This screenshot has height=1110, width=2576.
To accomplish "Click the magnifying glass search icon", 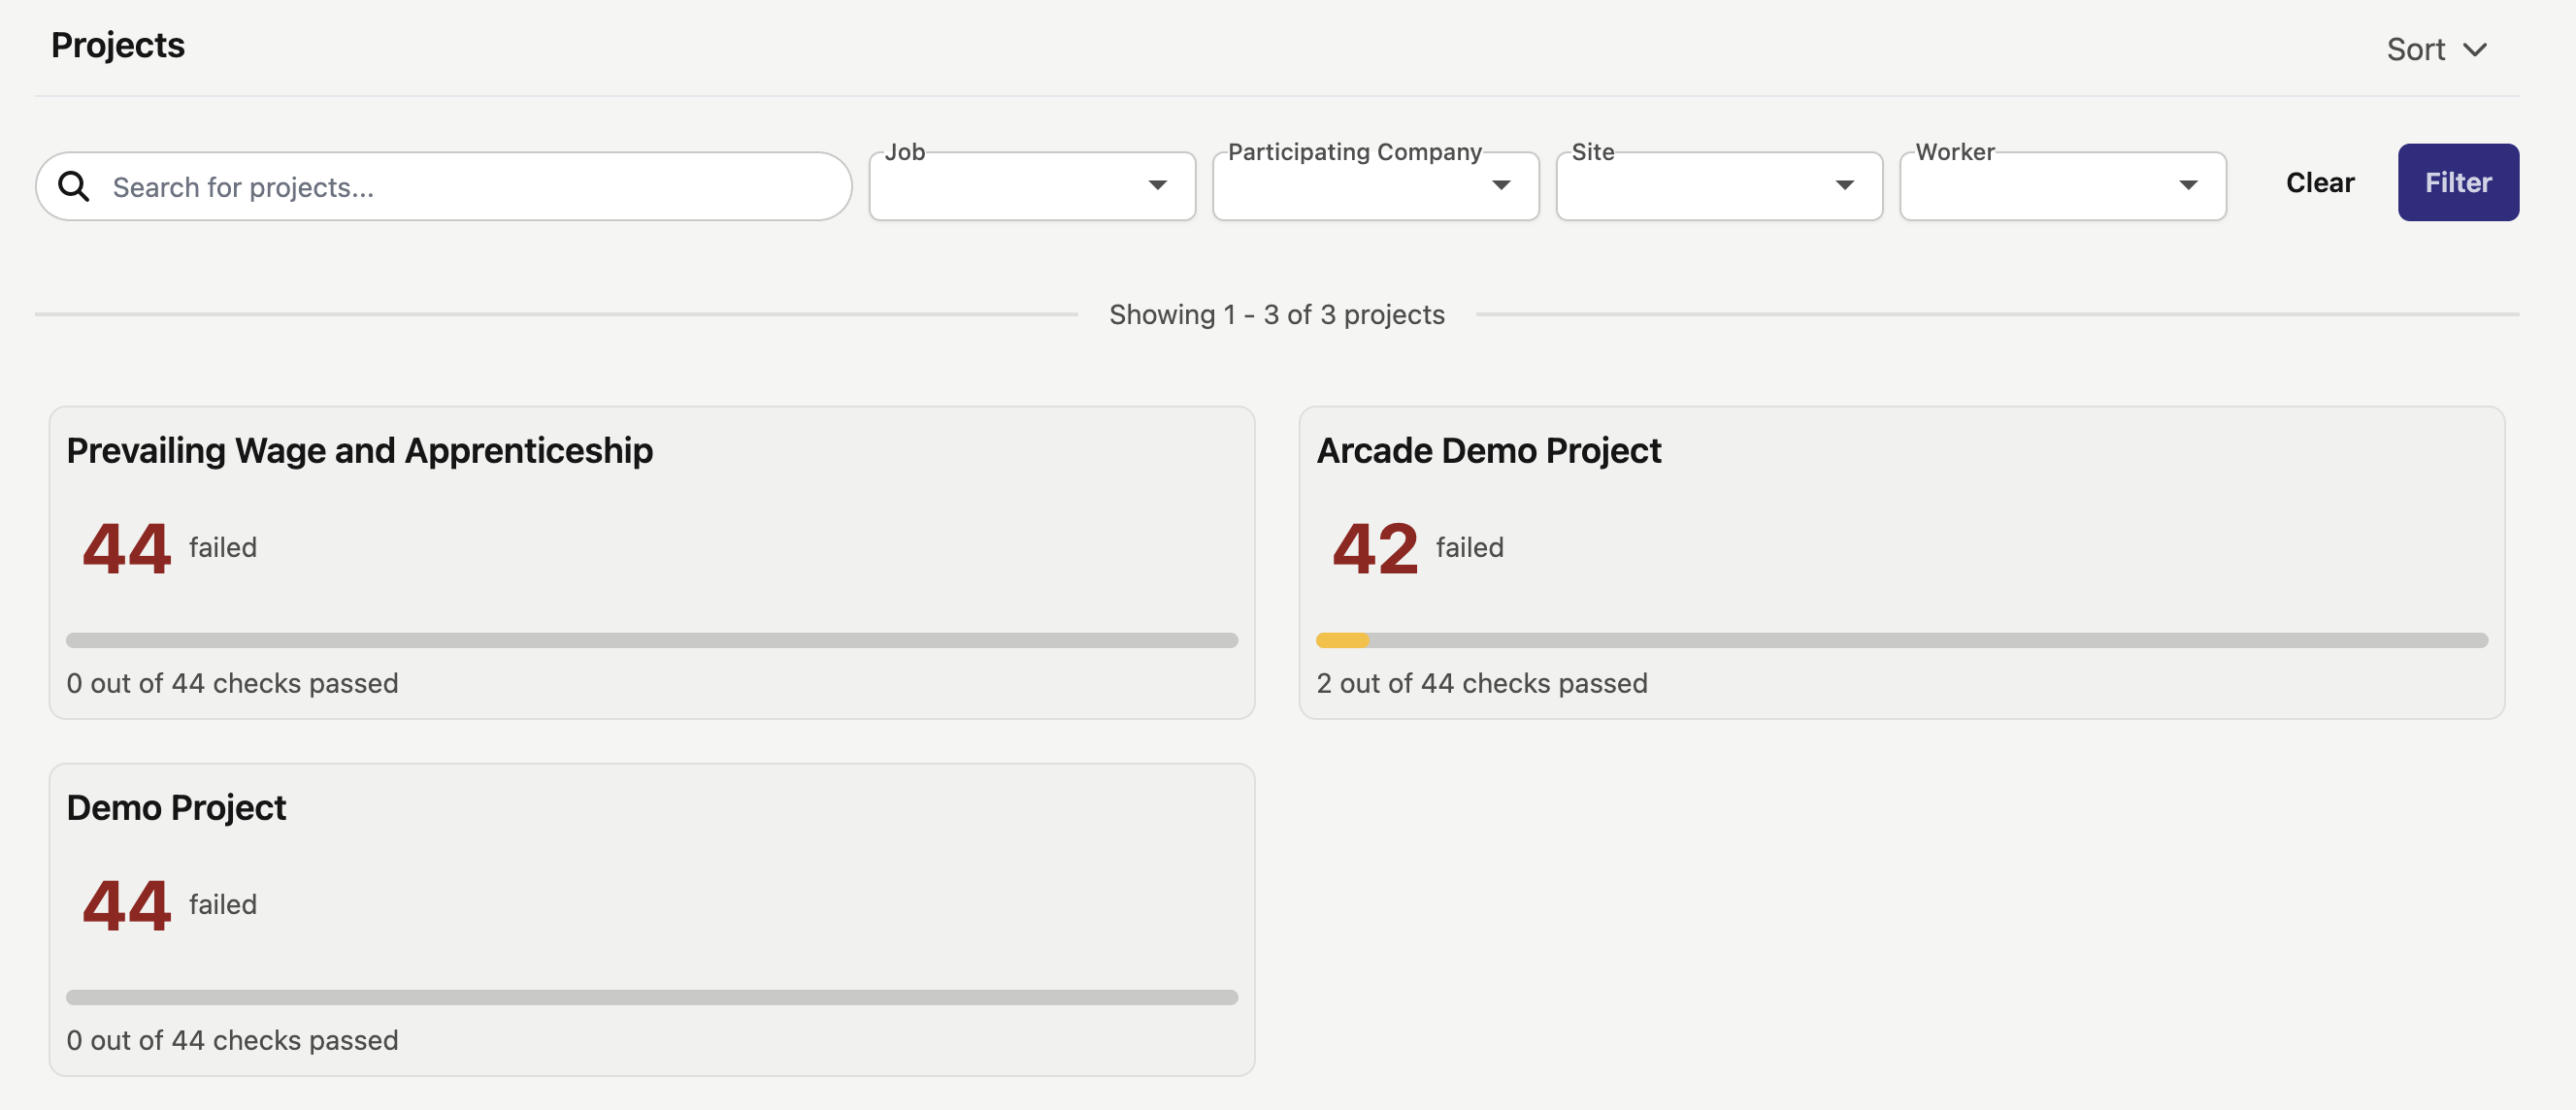I will pos(74,186).
